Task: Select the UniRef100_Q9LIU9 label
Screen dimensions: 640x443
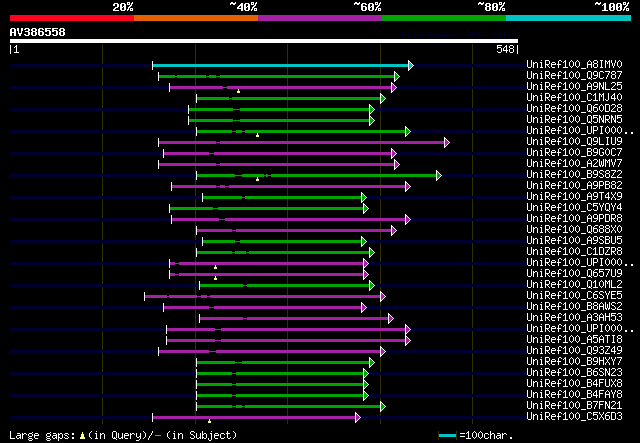Action: (574, 142)
